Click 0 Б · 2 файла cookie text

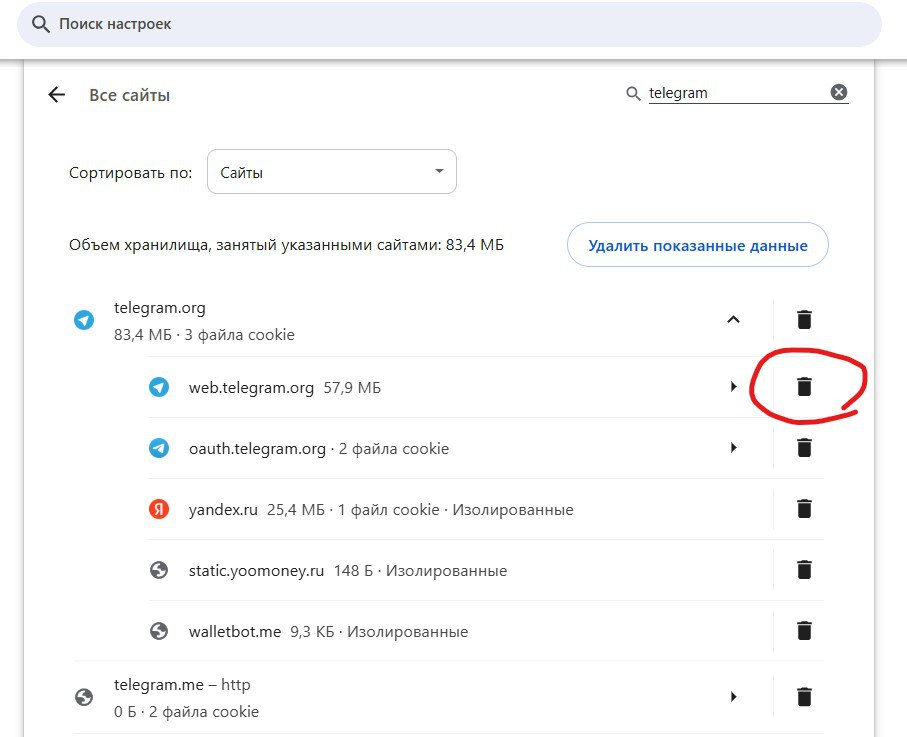click(x=186, y=712)
